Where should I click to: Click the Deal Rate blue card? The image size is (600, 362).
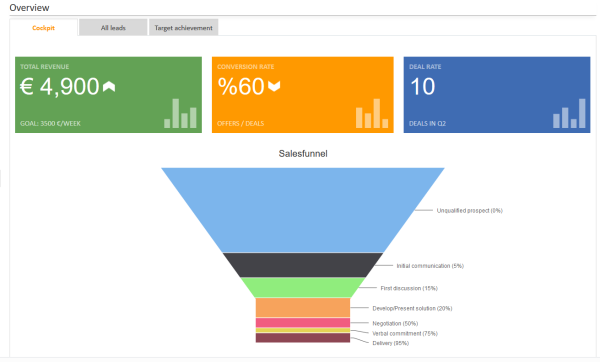(x=497, y=95)
